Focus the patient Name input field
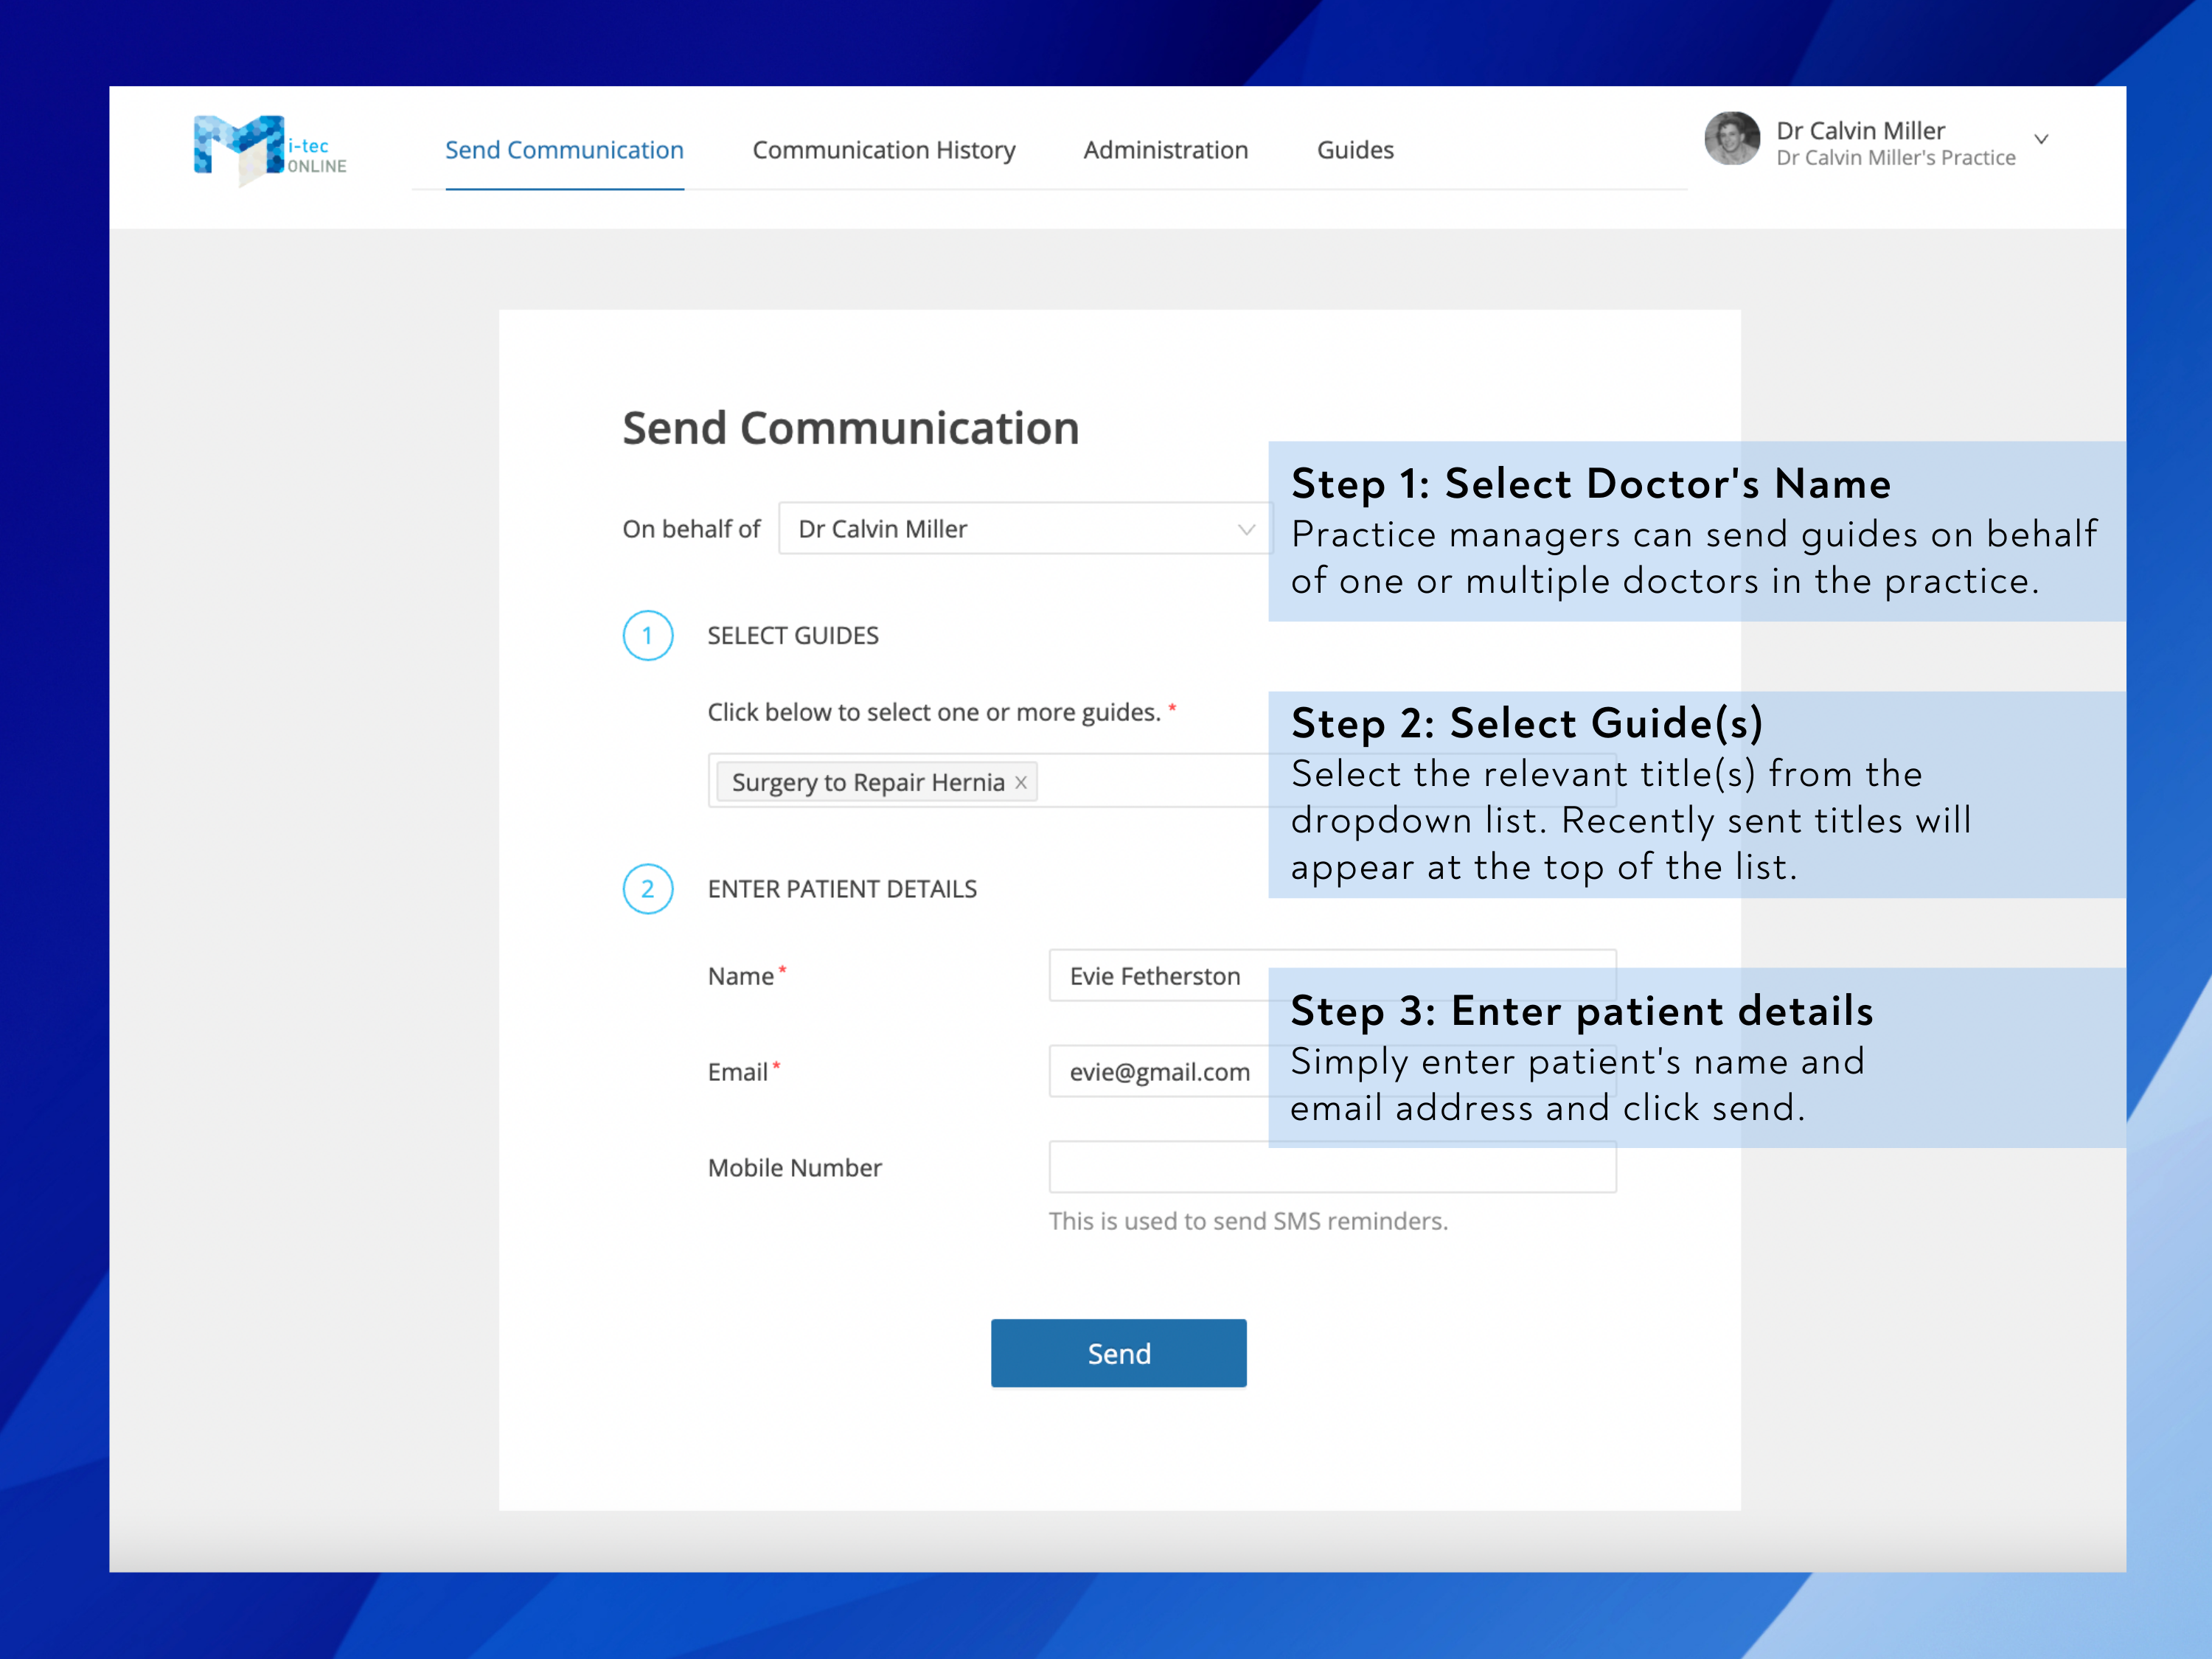Screen dimensions: 2212x1659 (1332, 975)
